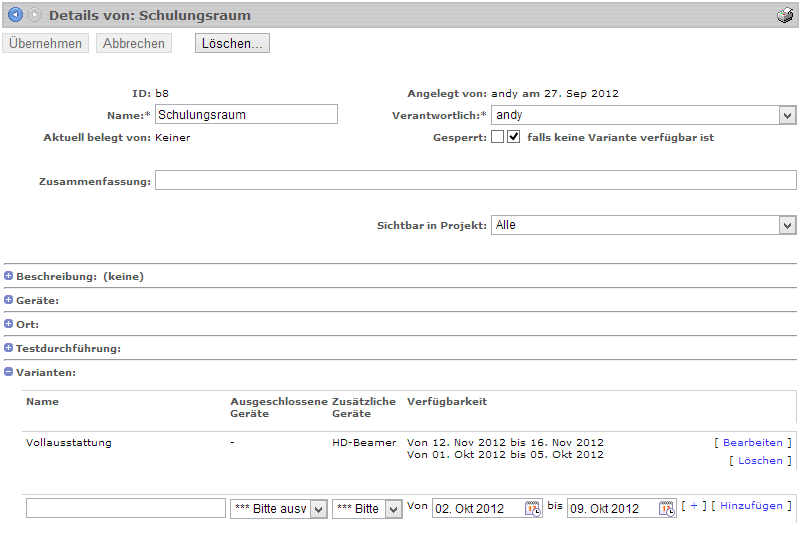This screenshot has width=800, height=533.
Task: Expand the Geräte section
Action: coord(9,300)
